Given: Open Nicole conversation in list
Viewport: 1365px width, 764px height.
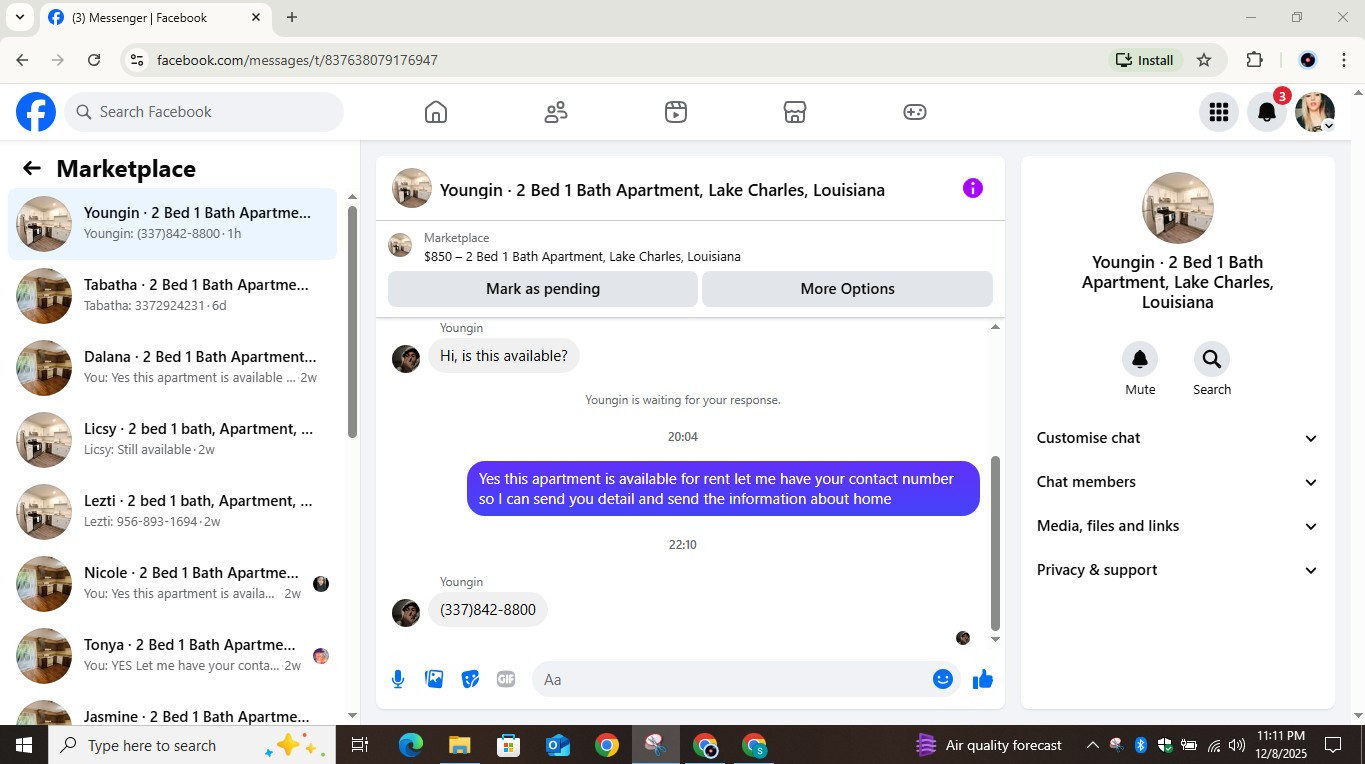Looking at the screenshot, I should [x=173, y=584].
